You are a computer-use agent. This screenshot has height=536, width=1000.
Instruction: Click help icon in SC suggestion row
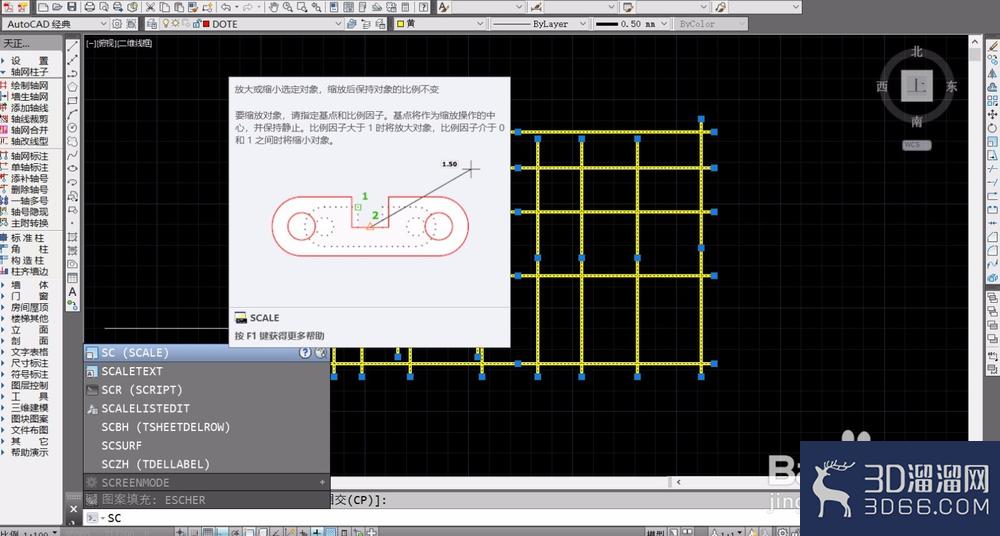pyautogui.click(x=305, y=353)
